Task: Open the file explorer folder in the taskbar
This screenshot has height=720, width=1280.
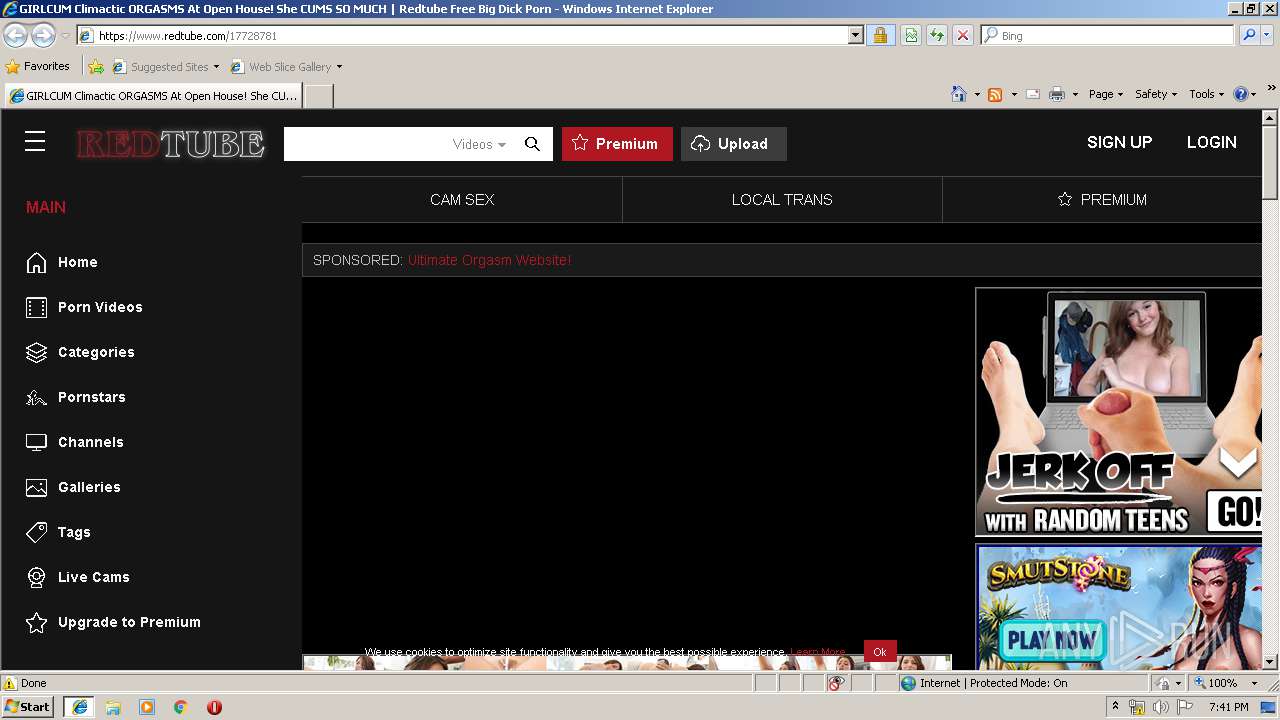Action: 113,707
